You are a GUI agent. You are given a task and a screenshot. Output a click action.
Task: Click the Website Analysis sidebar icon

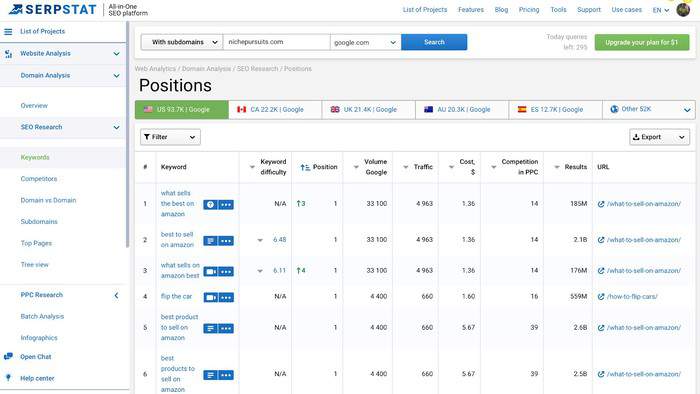(8, 54)
